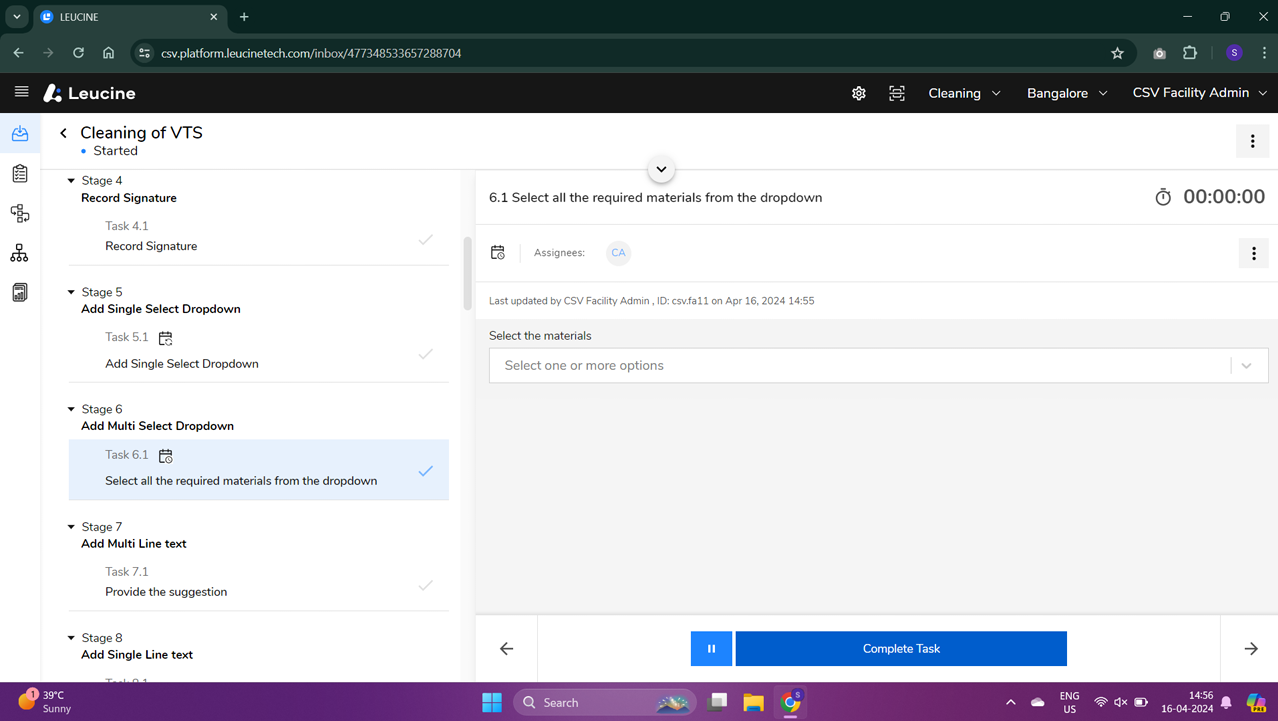Click the checkmark beside Task 4.1
The width and height of the screenshot is (1278, 721).
coord(426,239)
